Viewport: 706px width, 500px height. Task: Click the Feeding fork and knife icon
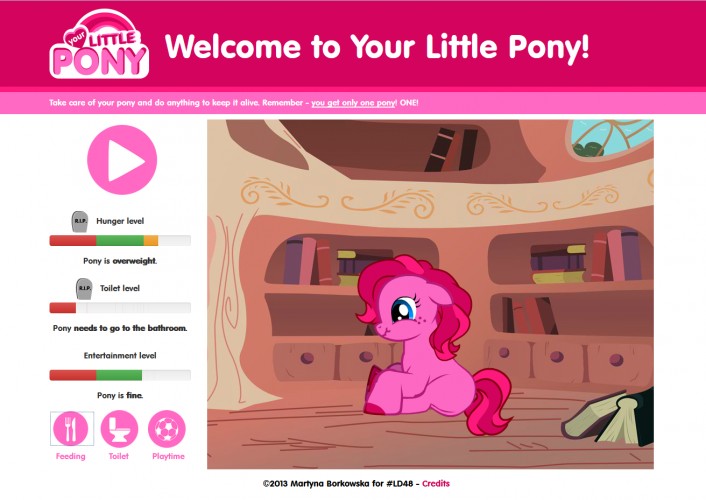tap(70, 428)
